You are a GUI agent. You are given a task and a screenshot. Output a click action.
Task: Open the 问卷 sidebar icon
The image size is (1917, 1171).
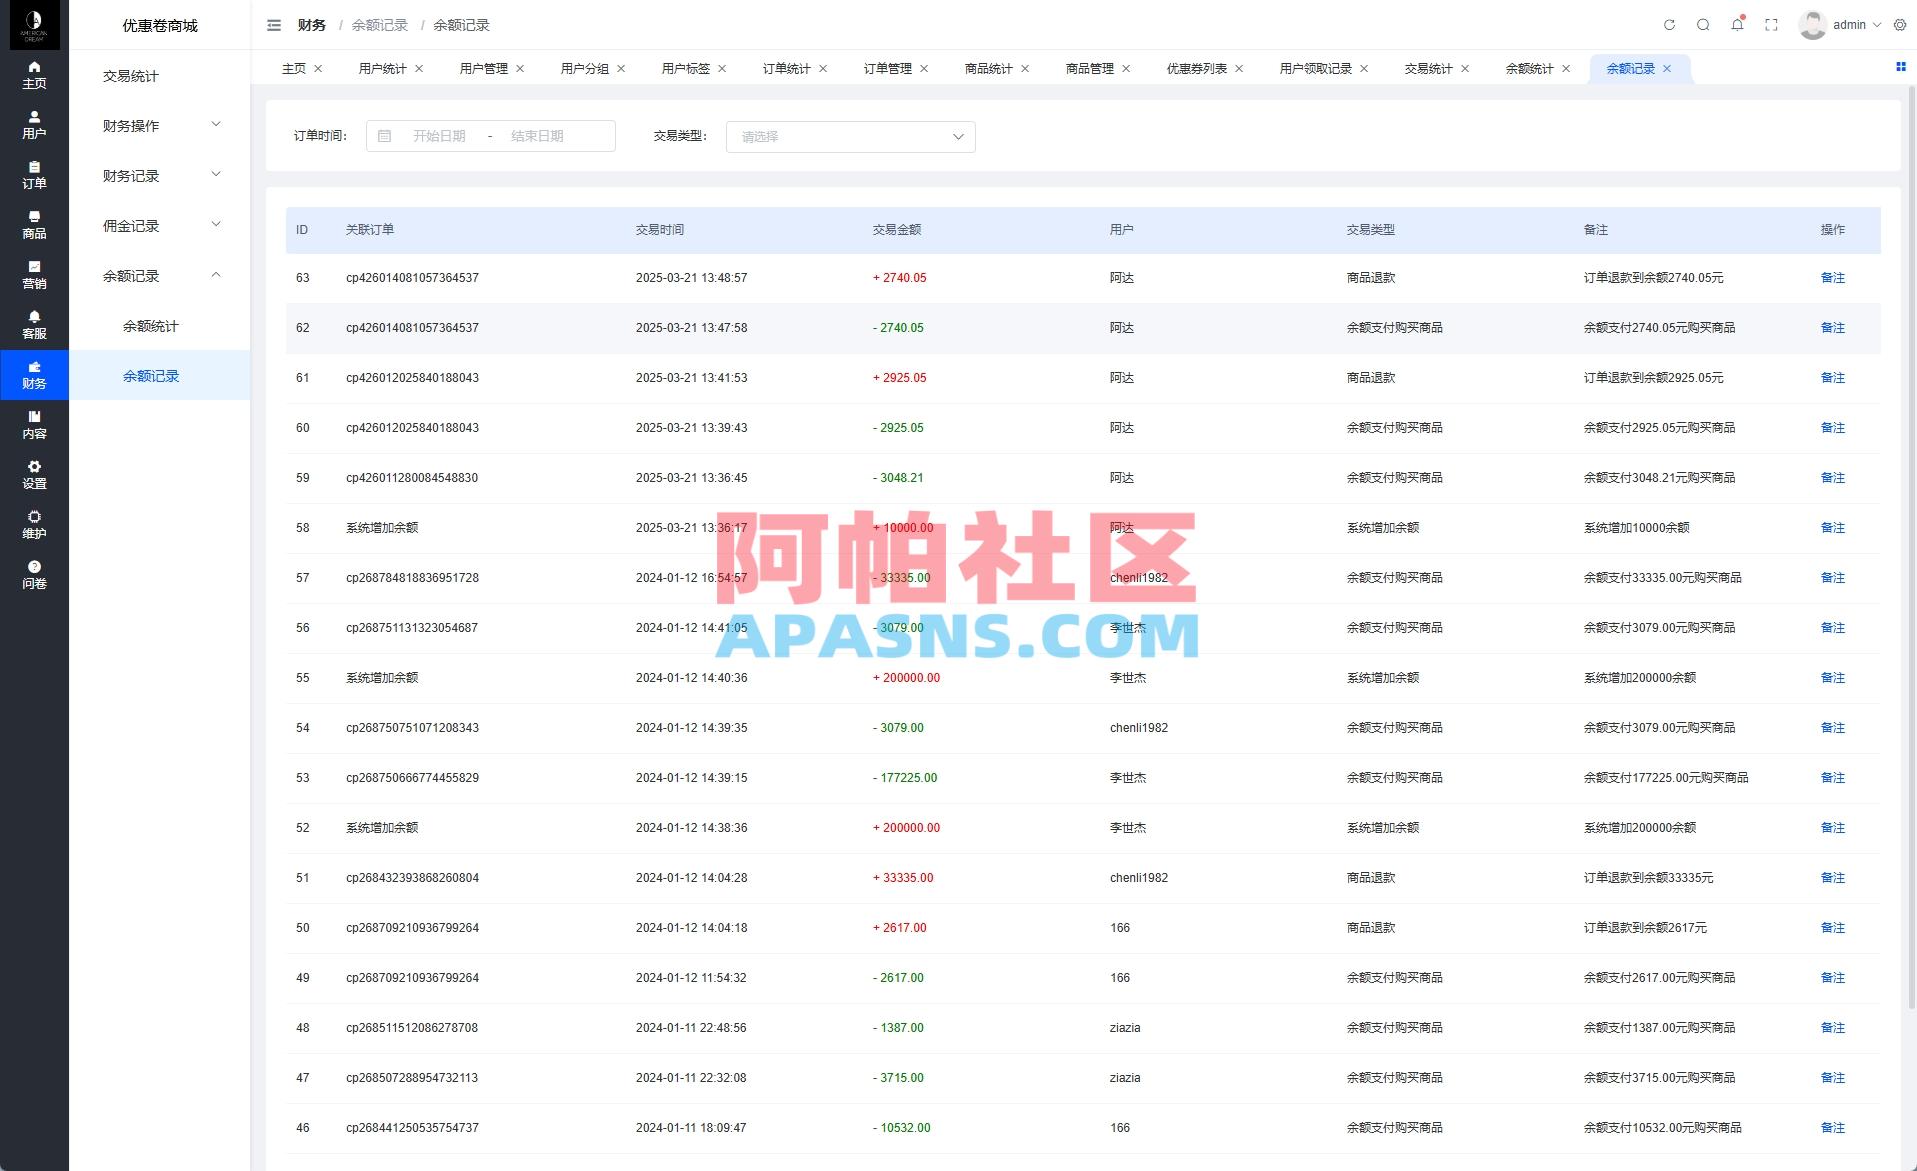pyautogui.click(x=34, y=574)
